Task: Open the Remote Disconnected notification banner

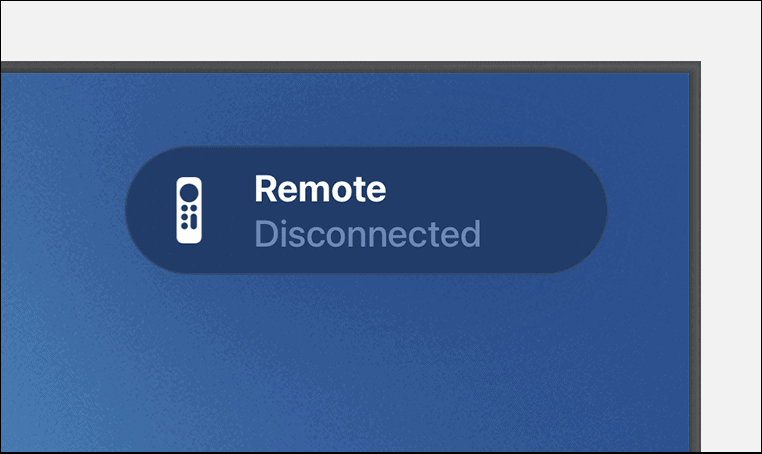Action: tap(366, 210)
